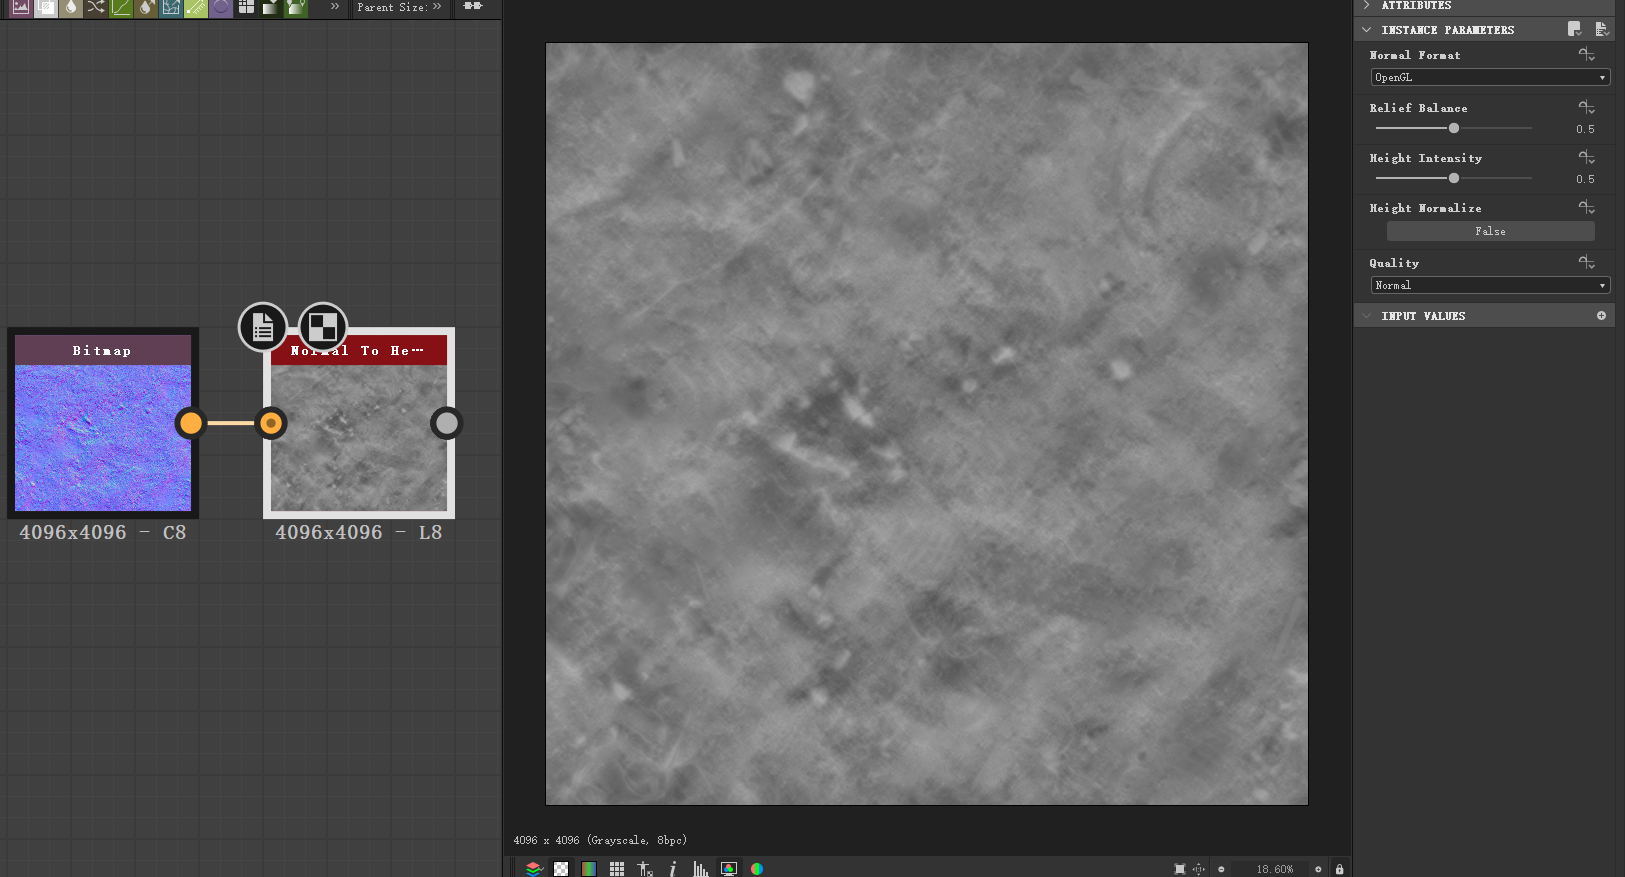Click the checker view badge on node
The height and width of the screenshot is (877, 1625).
click(x=322, y=327)
